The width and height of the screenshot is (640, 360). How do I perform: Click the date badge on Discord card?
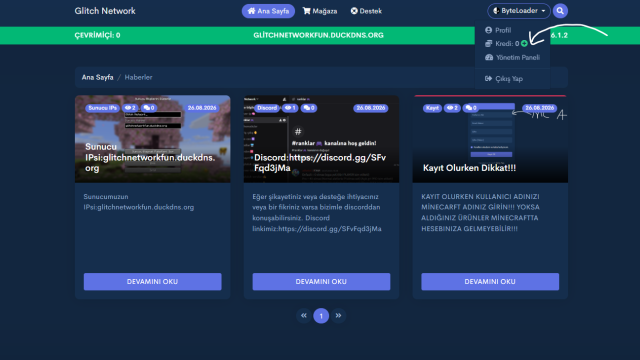371,108
